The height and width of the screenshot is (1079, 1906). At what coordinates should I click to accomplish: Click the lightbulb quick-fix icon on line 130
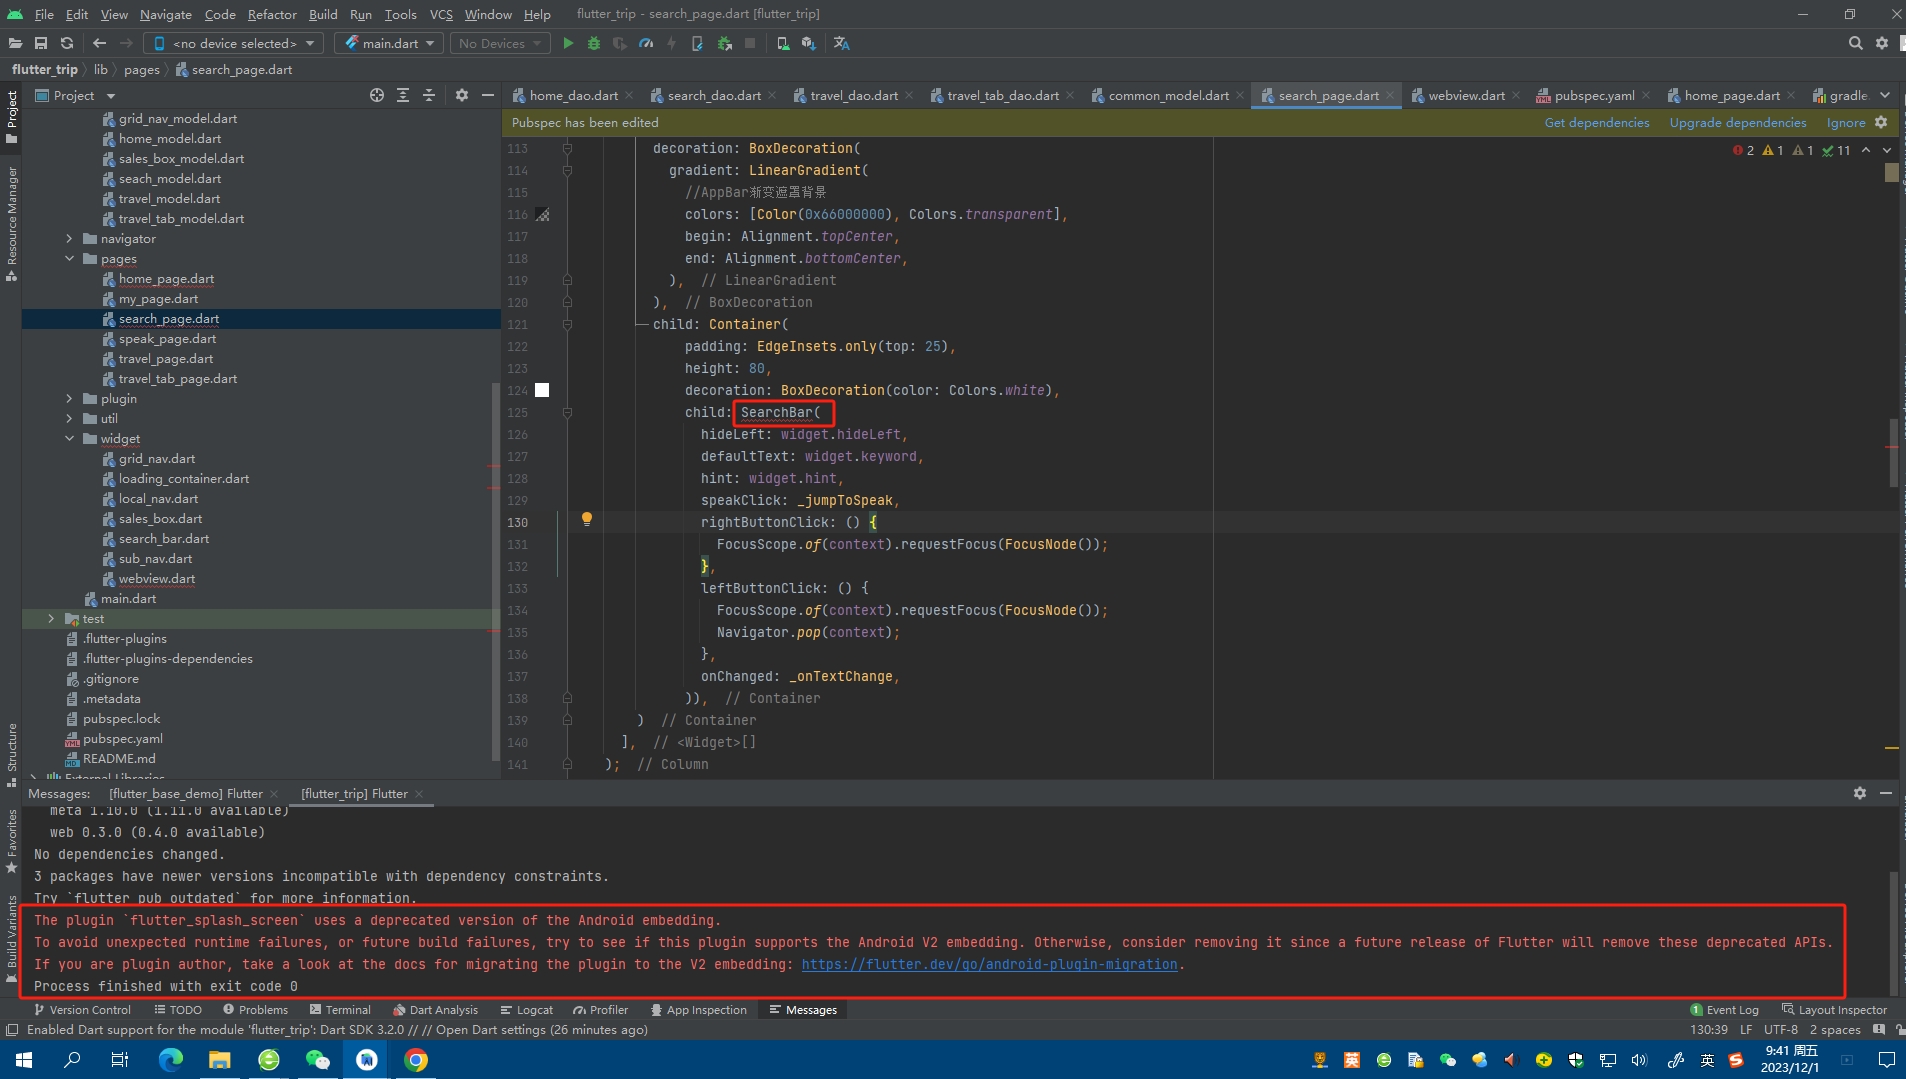(587, 519)
